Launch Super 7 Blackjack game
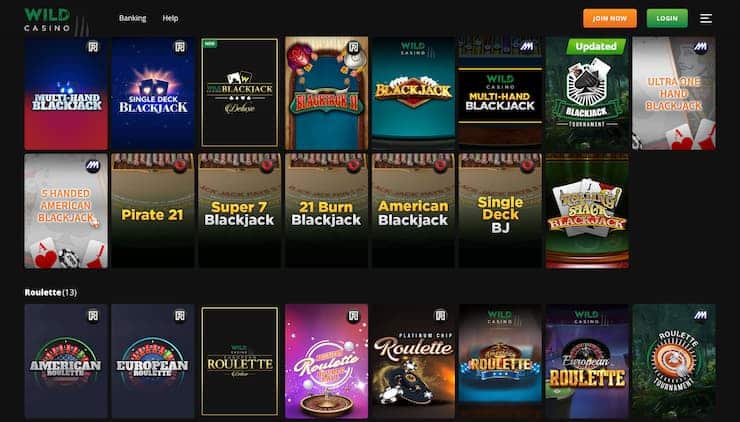The image size is (740, 422). coord(239,211)
